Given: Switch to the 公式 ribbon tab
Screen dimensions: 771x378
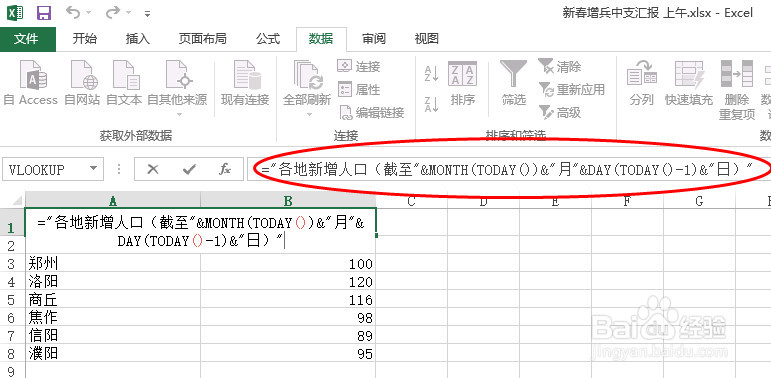Looking at the screenshot, I should [268, 39].
